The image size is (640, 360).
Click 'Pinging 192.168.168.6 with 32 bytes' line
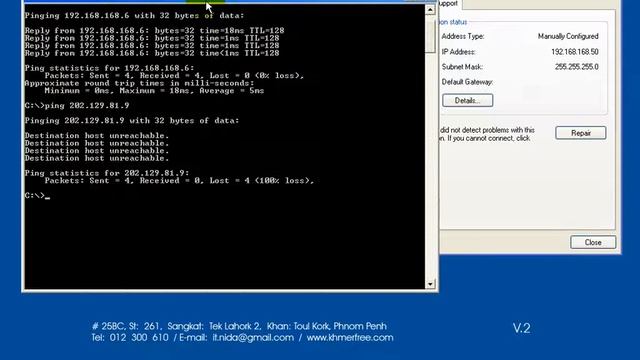pyautogui.click(x=134, y=16)
